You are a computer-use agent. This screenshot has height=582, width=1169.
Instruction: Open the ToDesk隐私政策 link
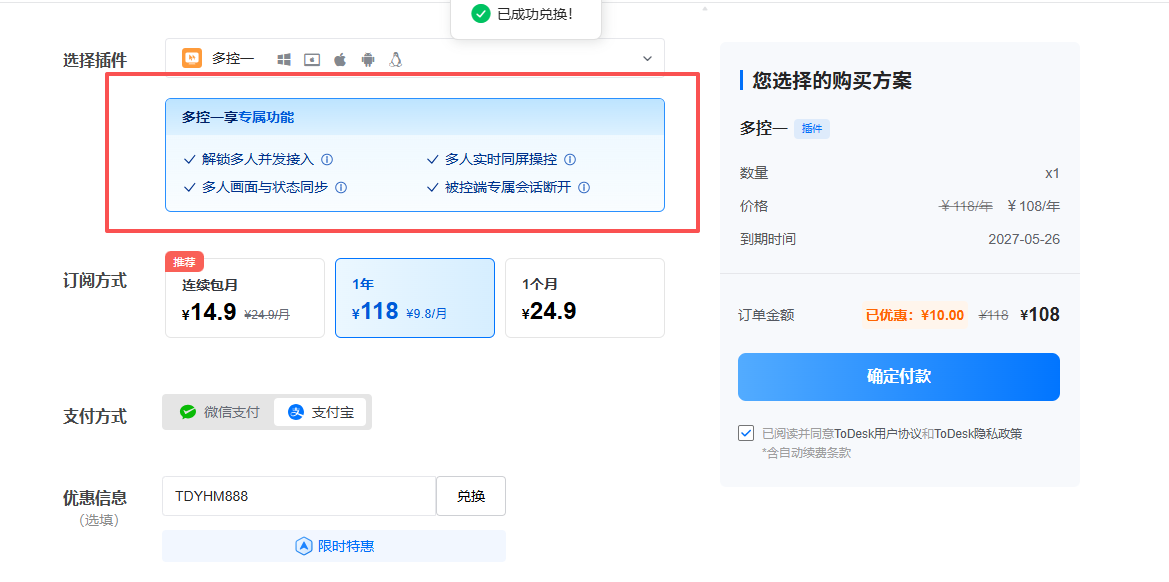coord(978,434)
